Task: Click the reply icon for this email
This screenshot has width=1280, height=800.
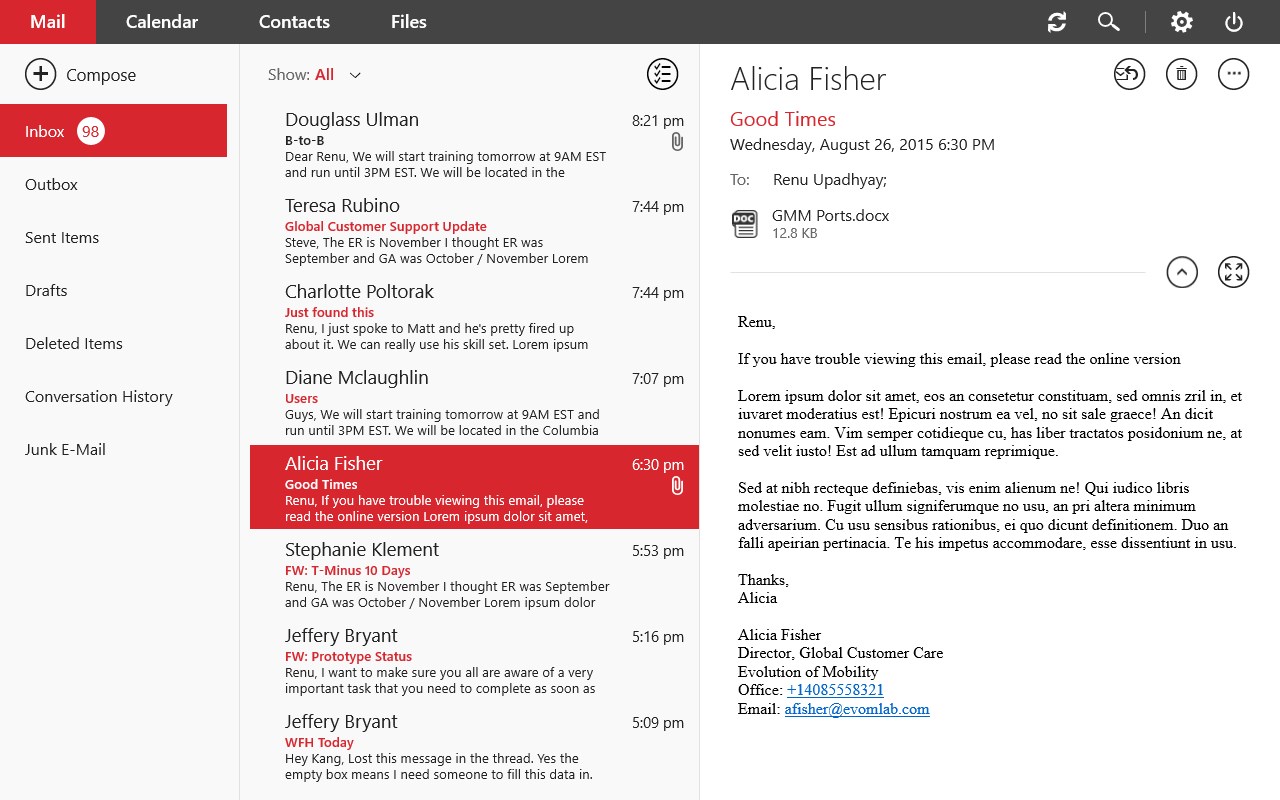Action: (1129, 74)
